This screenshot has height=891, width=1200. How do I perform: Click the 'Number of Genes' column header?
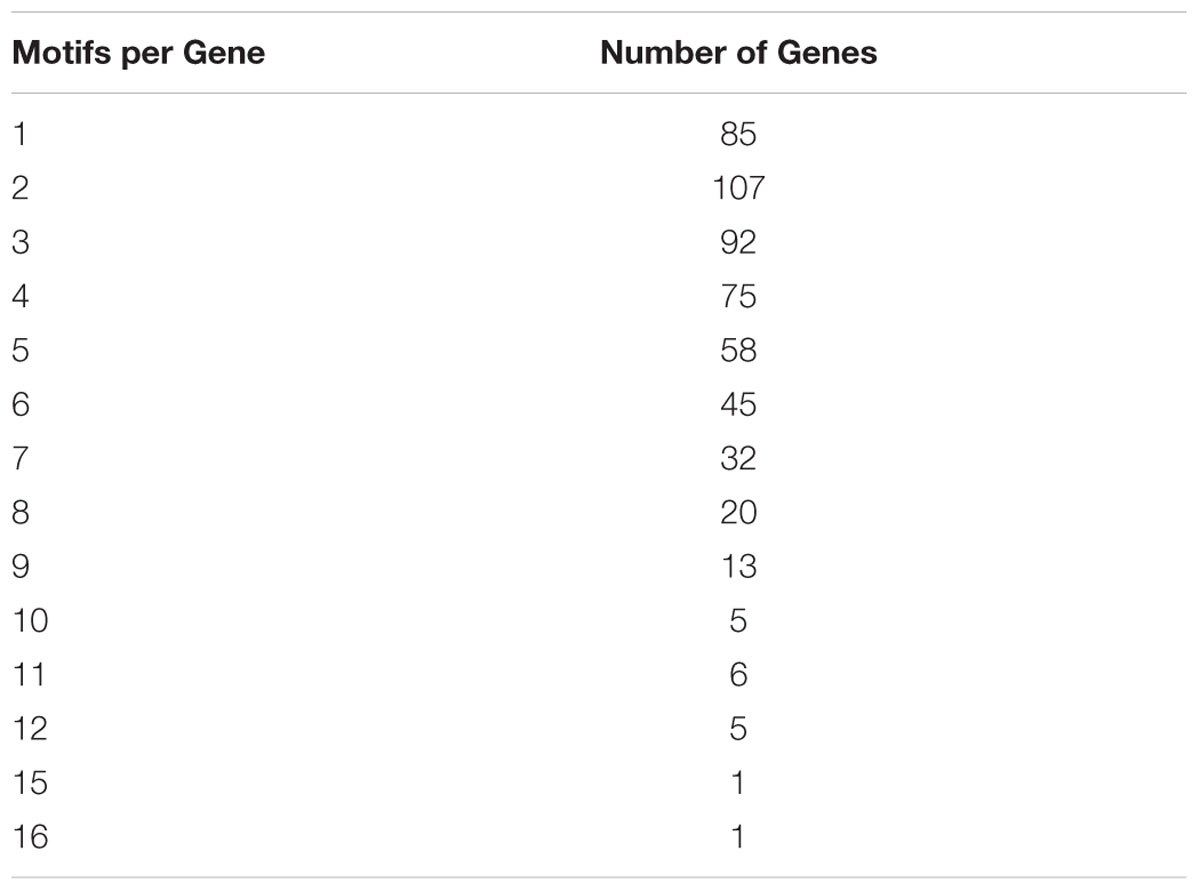[738, 53]
